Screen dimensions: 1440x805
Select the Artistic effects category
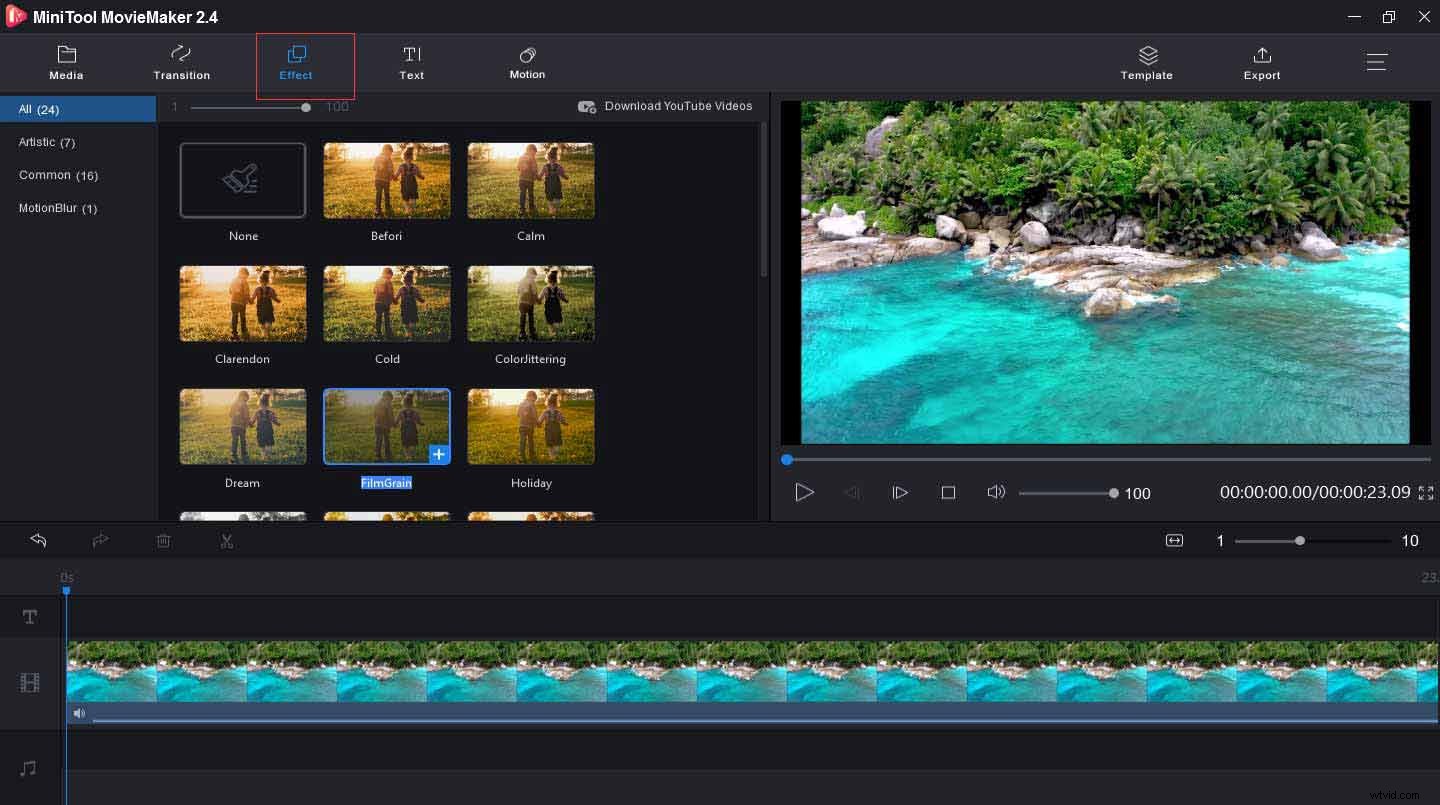pos(46,141)
